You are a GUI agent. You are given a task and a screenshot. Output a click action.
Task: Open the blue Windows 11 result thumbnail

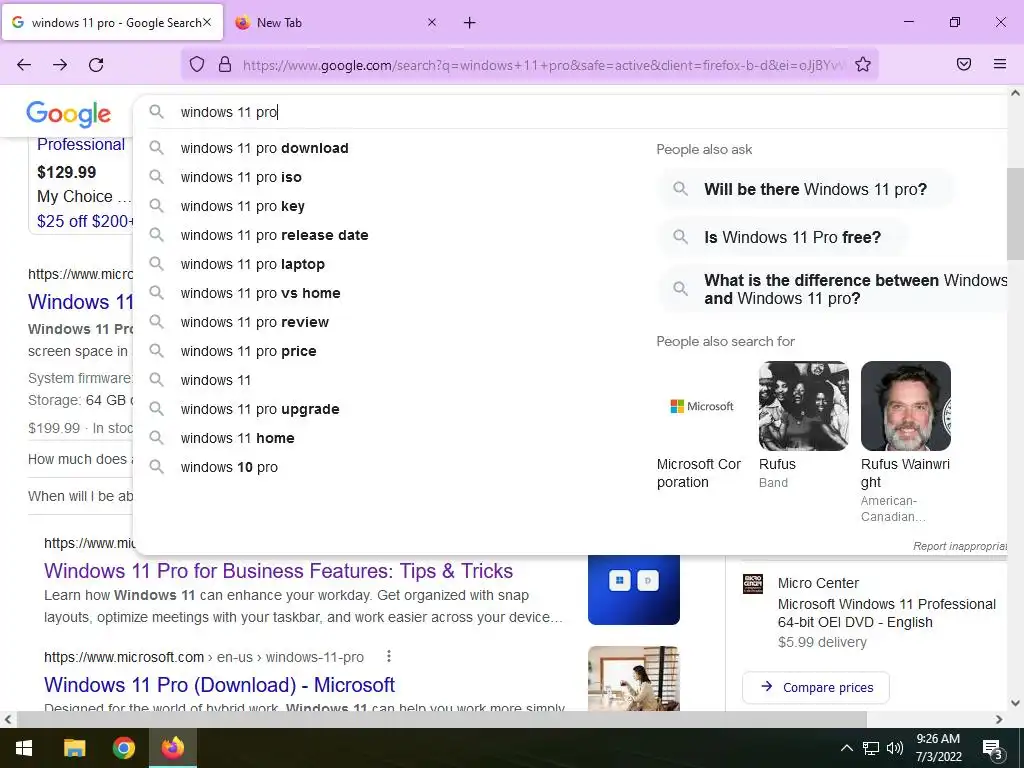[x=633, y=590]
